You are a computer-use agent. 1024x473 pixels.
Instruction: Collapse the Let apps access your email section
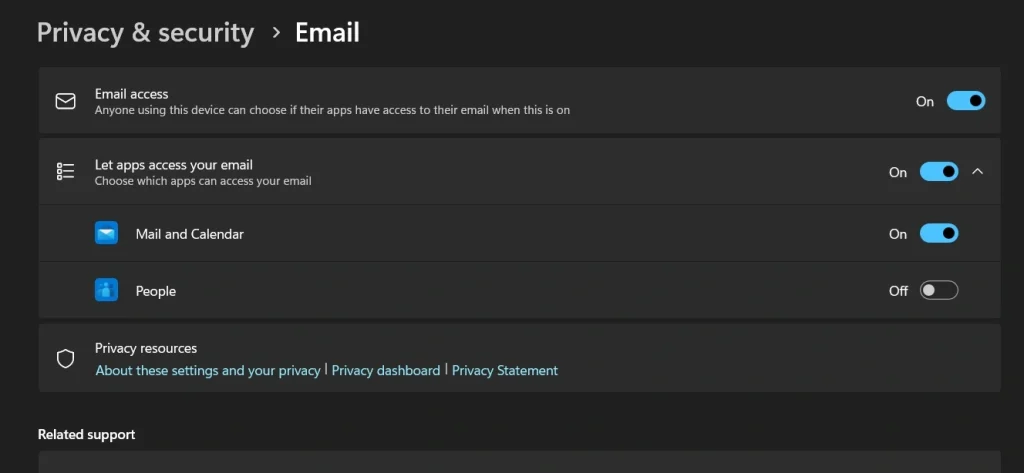[x=978, y=172]
